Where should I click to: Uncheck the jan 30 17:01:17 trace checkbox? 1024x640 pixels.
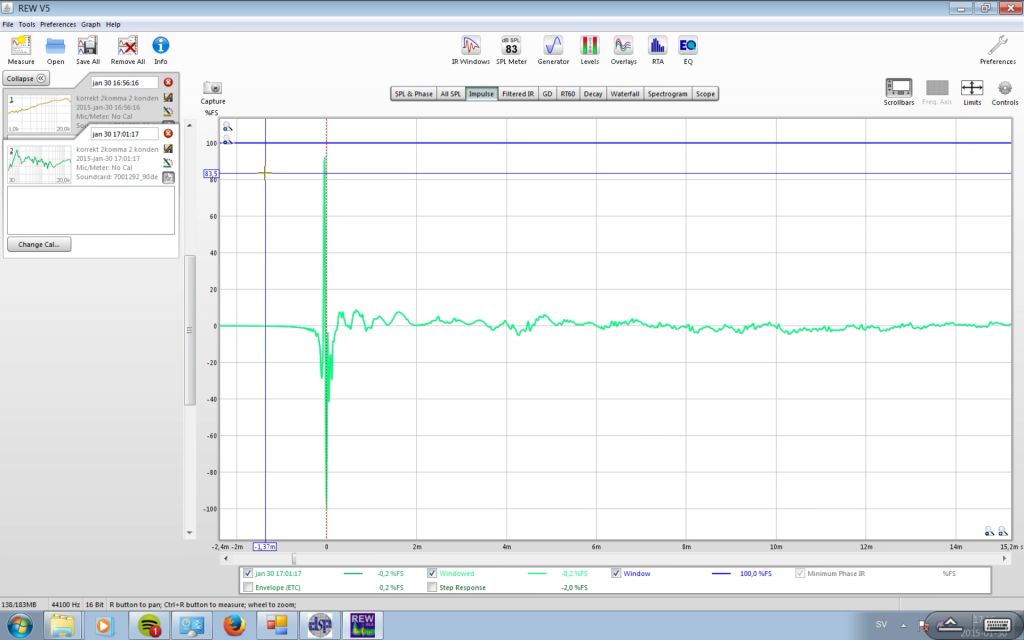tap(248, 573)
